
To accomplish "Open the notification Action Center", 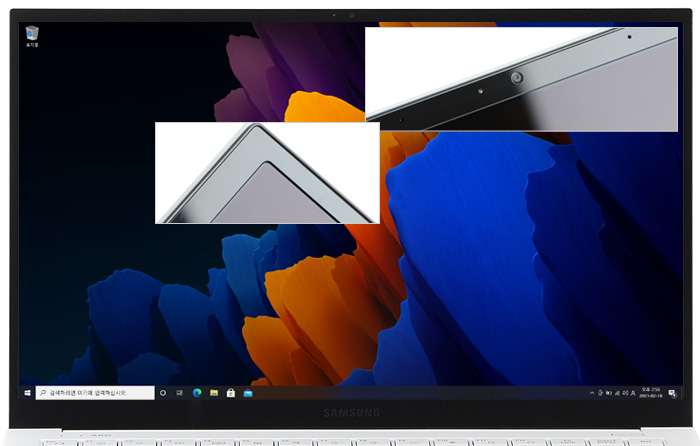I will coord(672,393).
